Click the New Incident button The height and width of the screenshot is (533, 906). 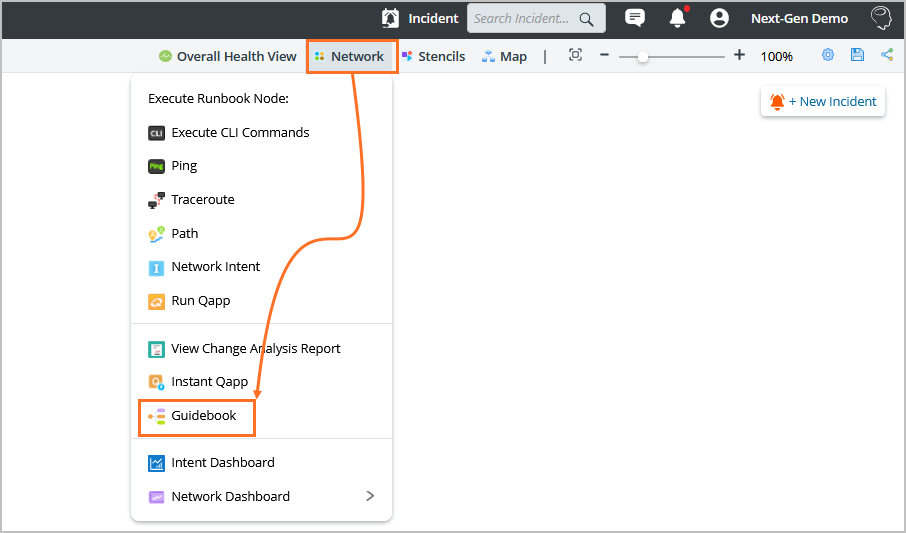click(x=823, y=101)
